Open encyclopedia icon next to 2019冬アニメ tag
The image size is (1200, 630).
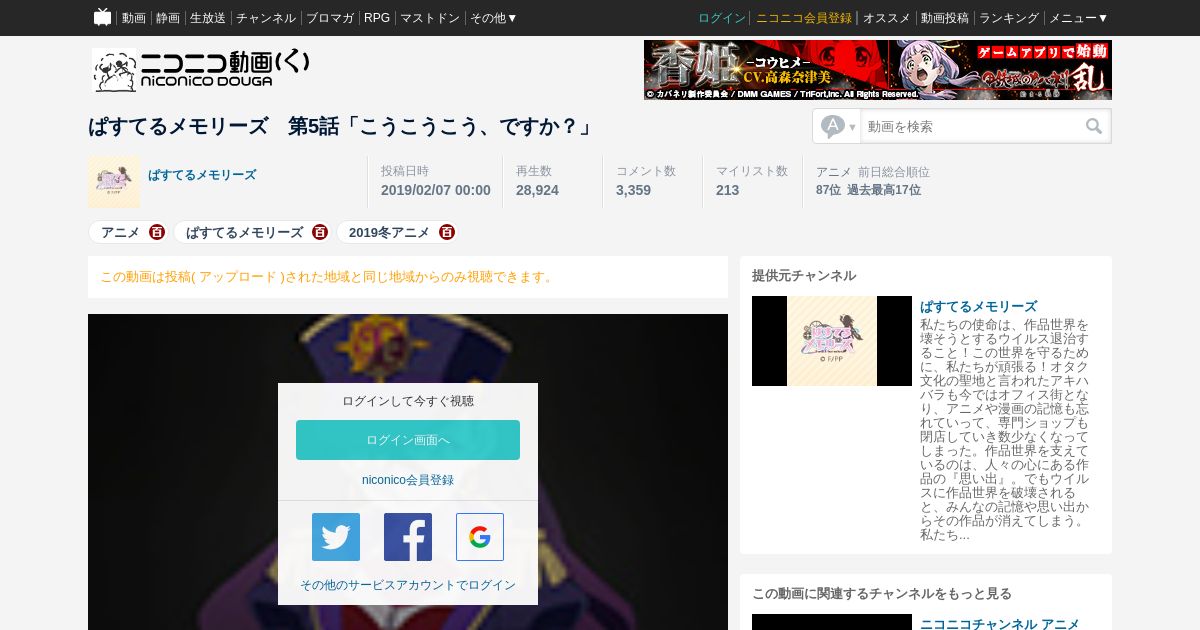[447, 232]
